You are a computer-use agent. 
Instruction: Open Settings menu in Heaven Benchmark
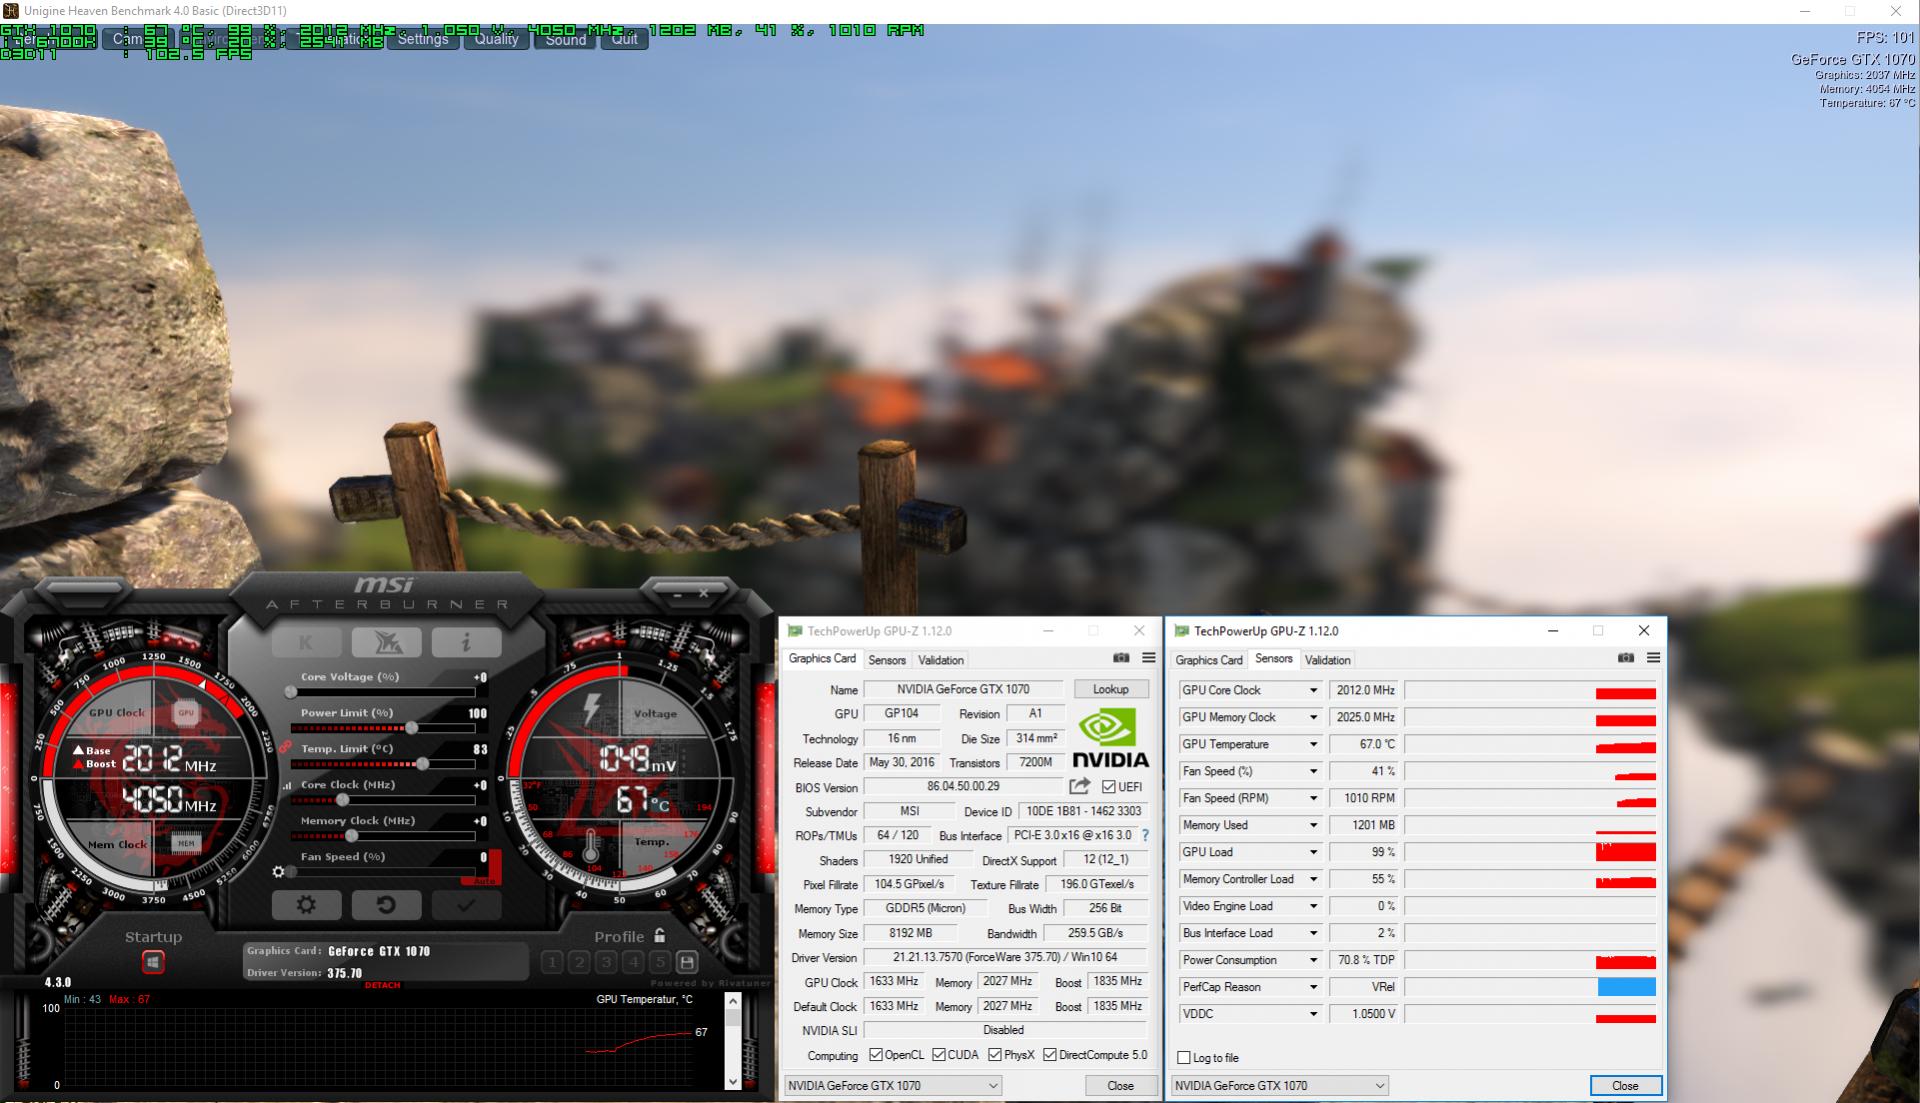(x=422, y=39)
